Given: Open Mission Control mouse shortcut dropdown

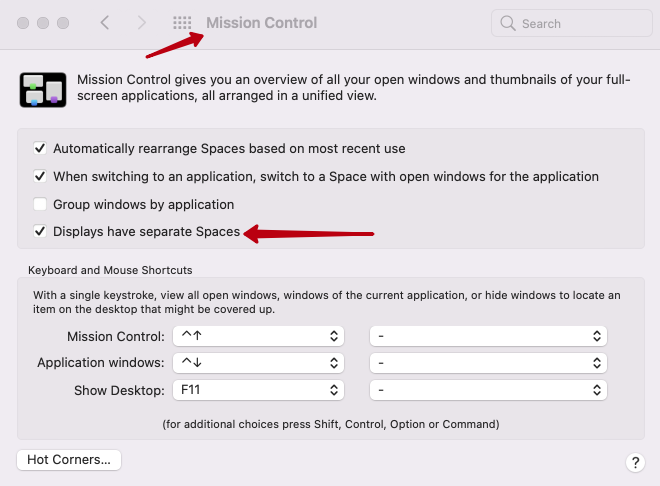Looking at the screenshot, I should click(x=488, y=336).
